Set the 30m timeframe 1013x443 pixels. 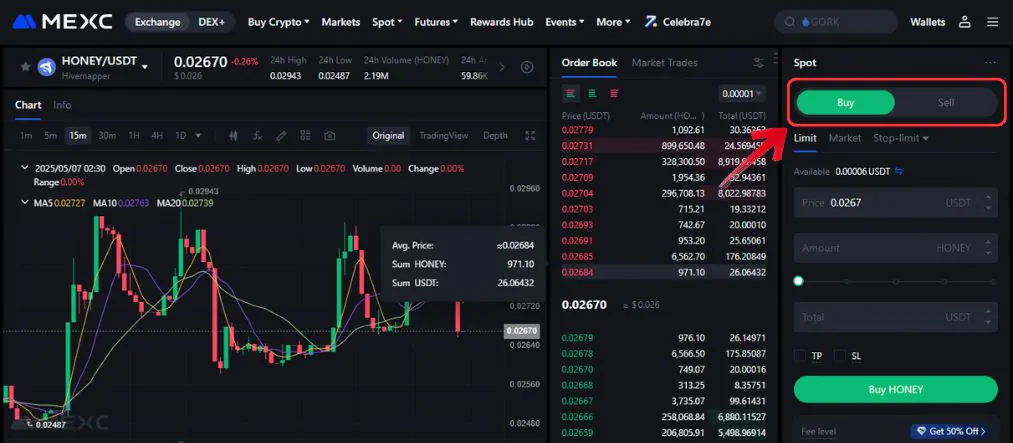(107, 136)
